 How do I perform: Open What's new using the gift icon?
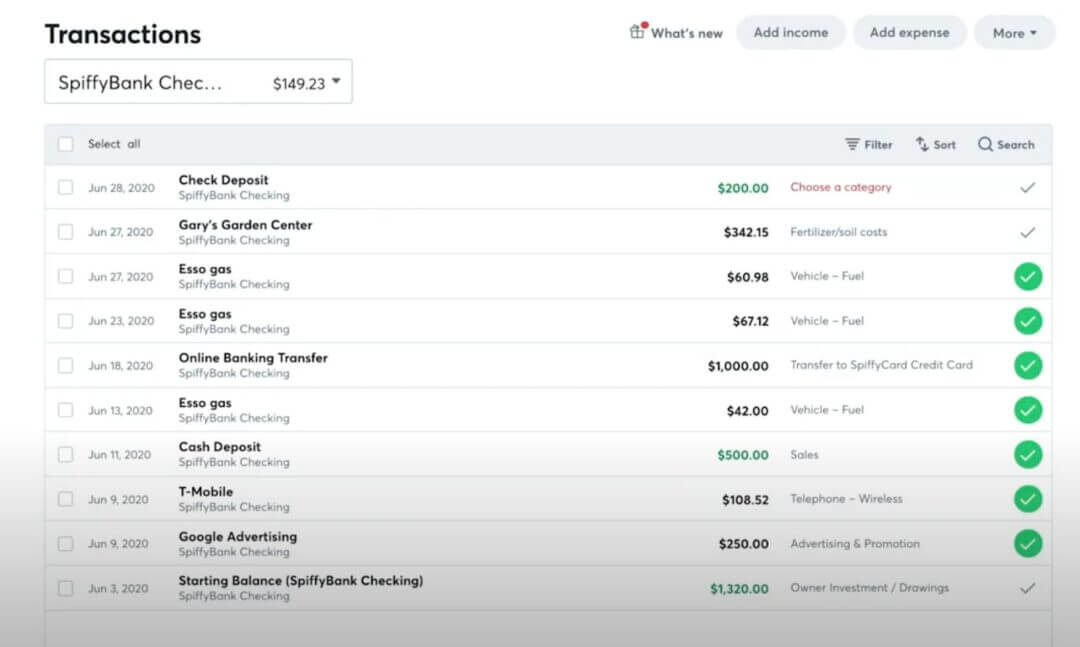click(677, 32)
